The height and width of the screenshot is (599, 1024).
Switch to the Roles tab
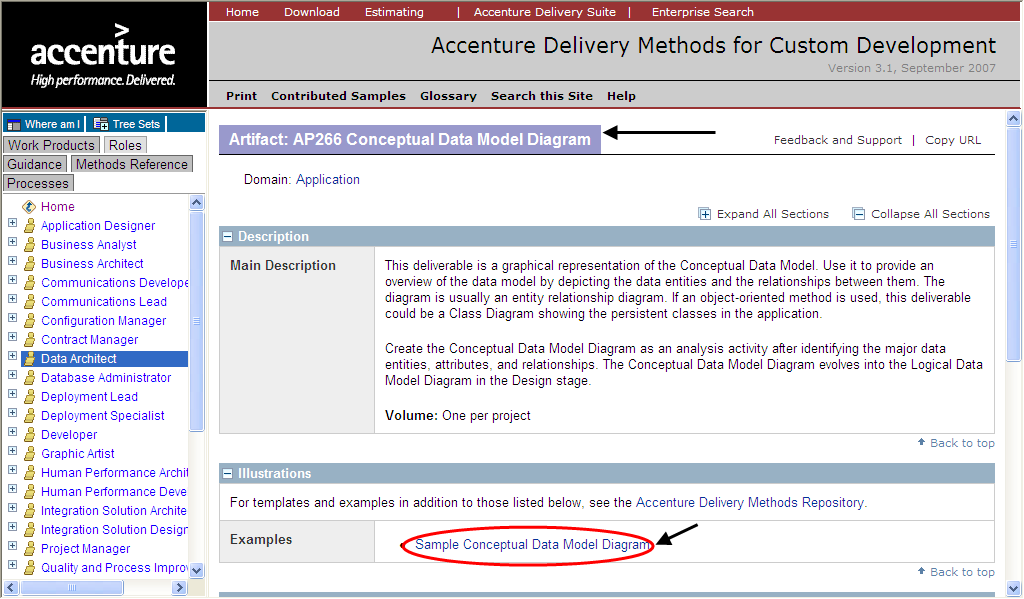(x=125, y=145)
